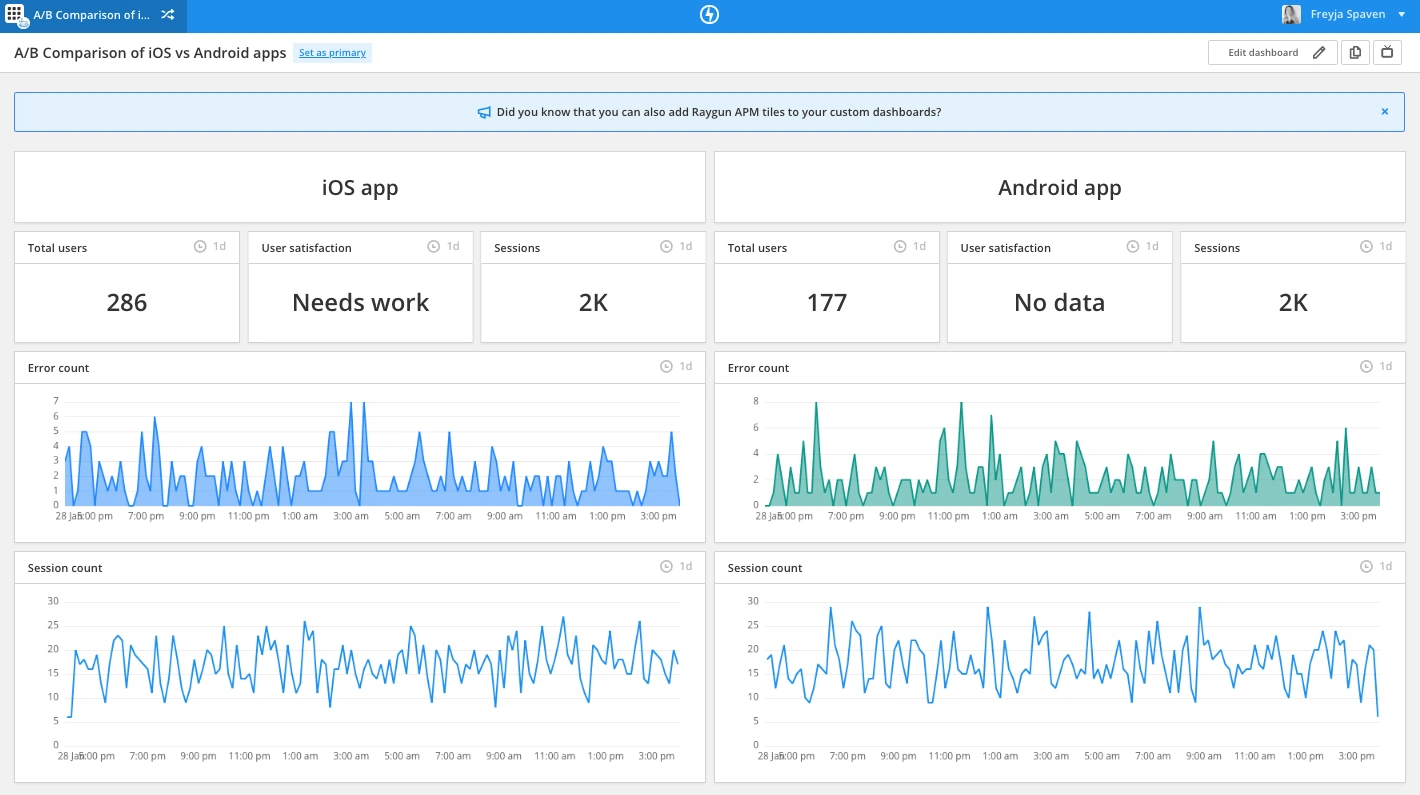Click the iOS 2K sessions value
1420x795 pixels.
(x=593, y=303)
